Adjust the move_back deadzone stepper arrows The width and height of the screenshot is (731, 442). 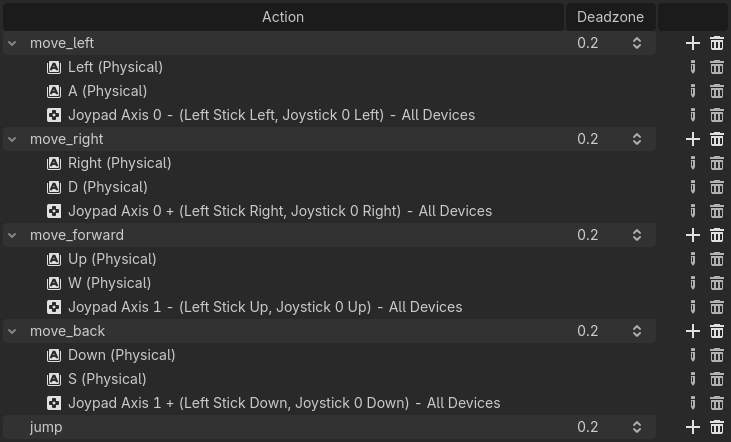[x=637, y=331]
